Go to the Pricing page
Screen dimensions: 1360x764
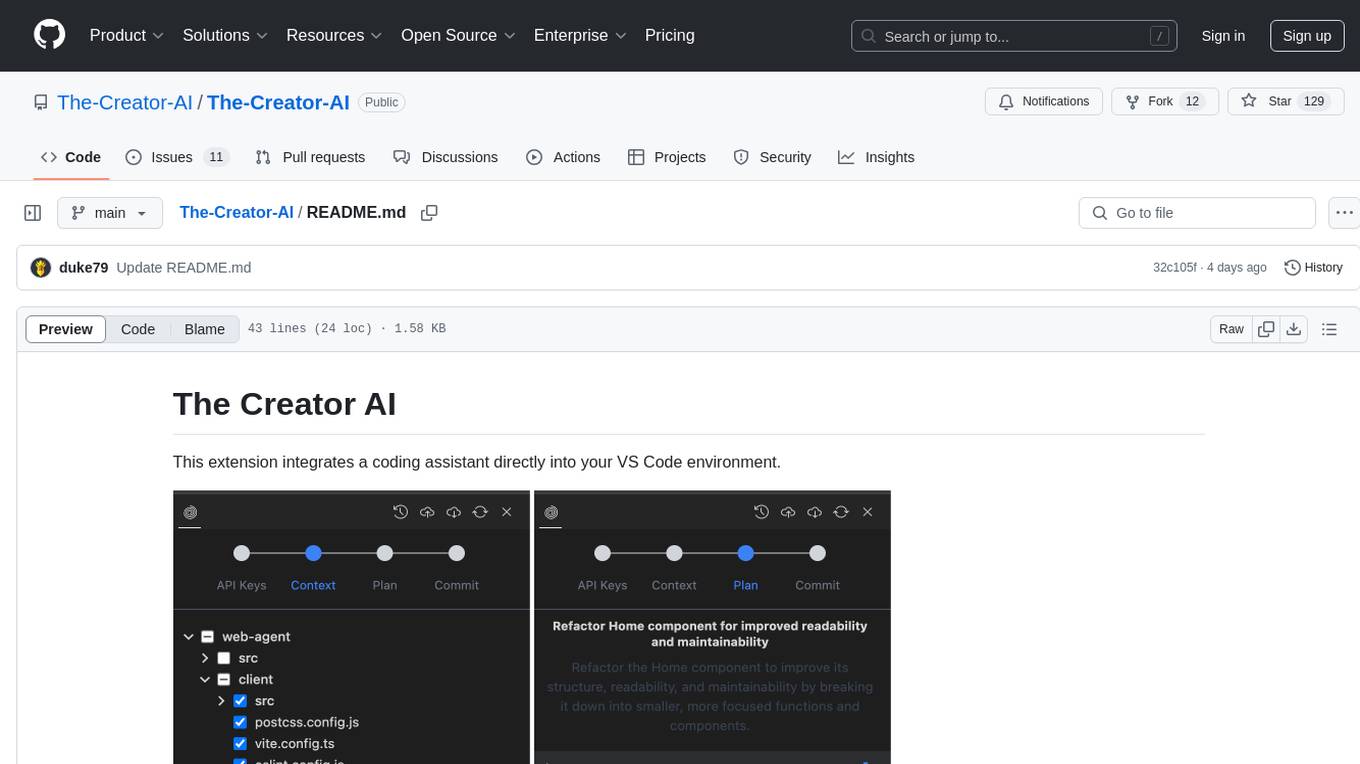[670, 35]
